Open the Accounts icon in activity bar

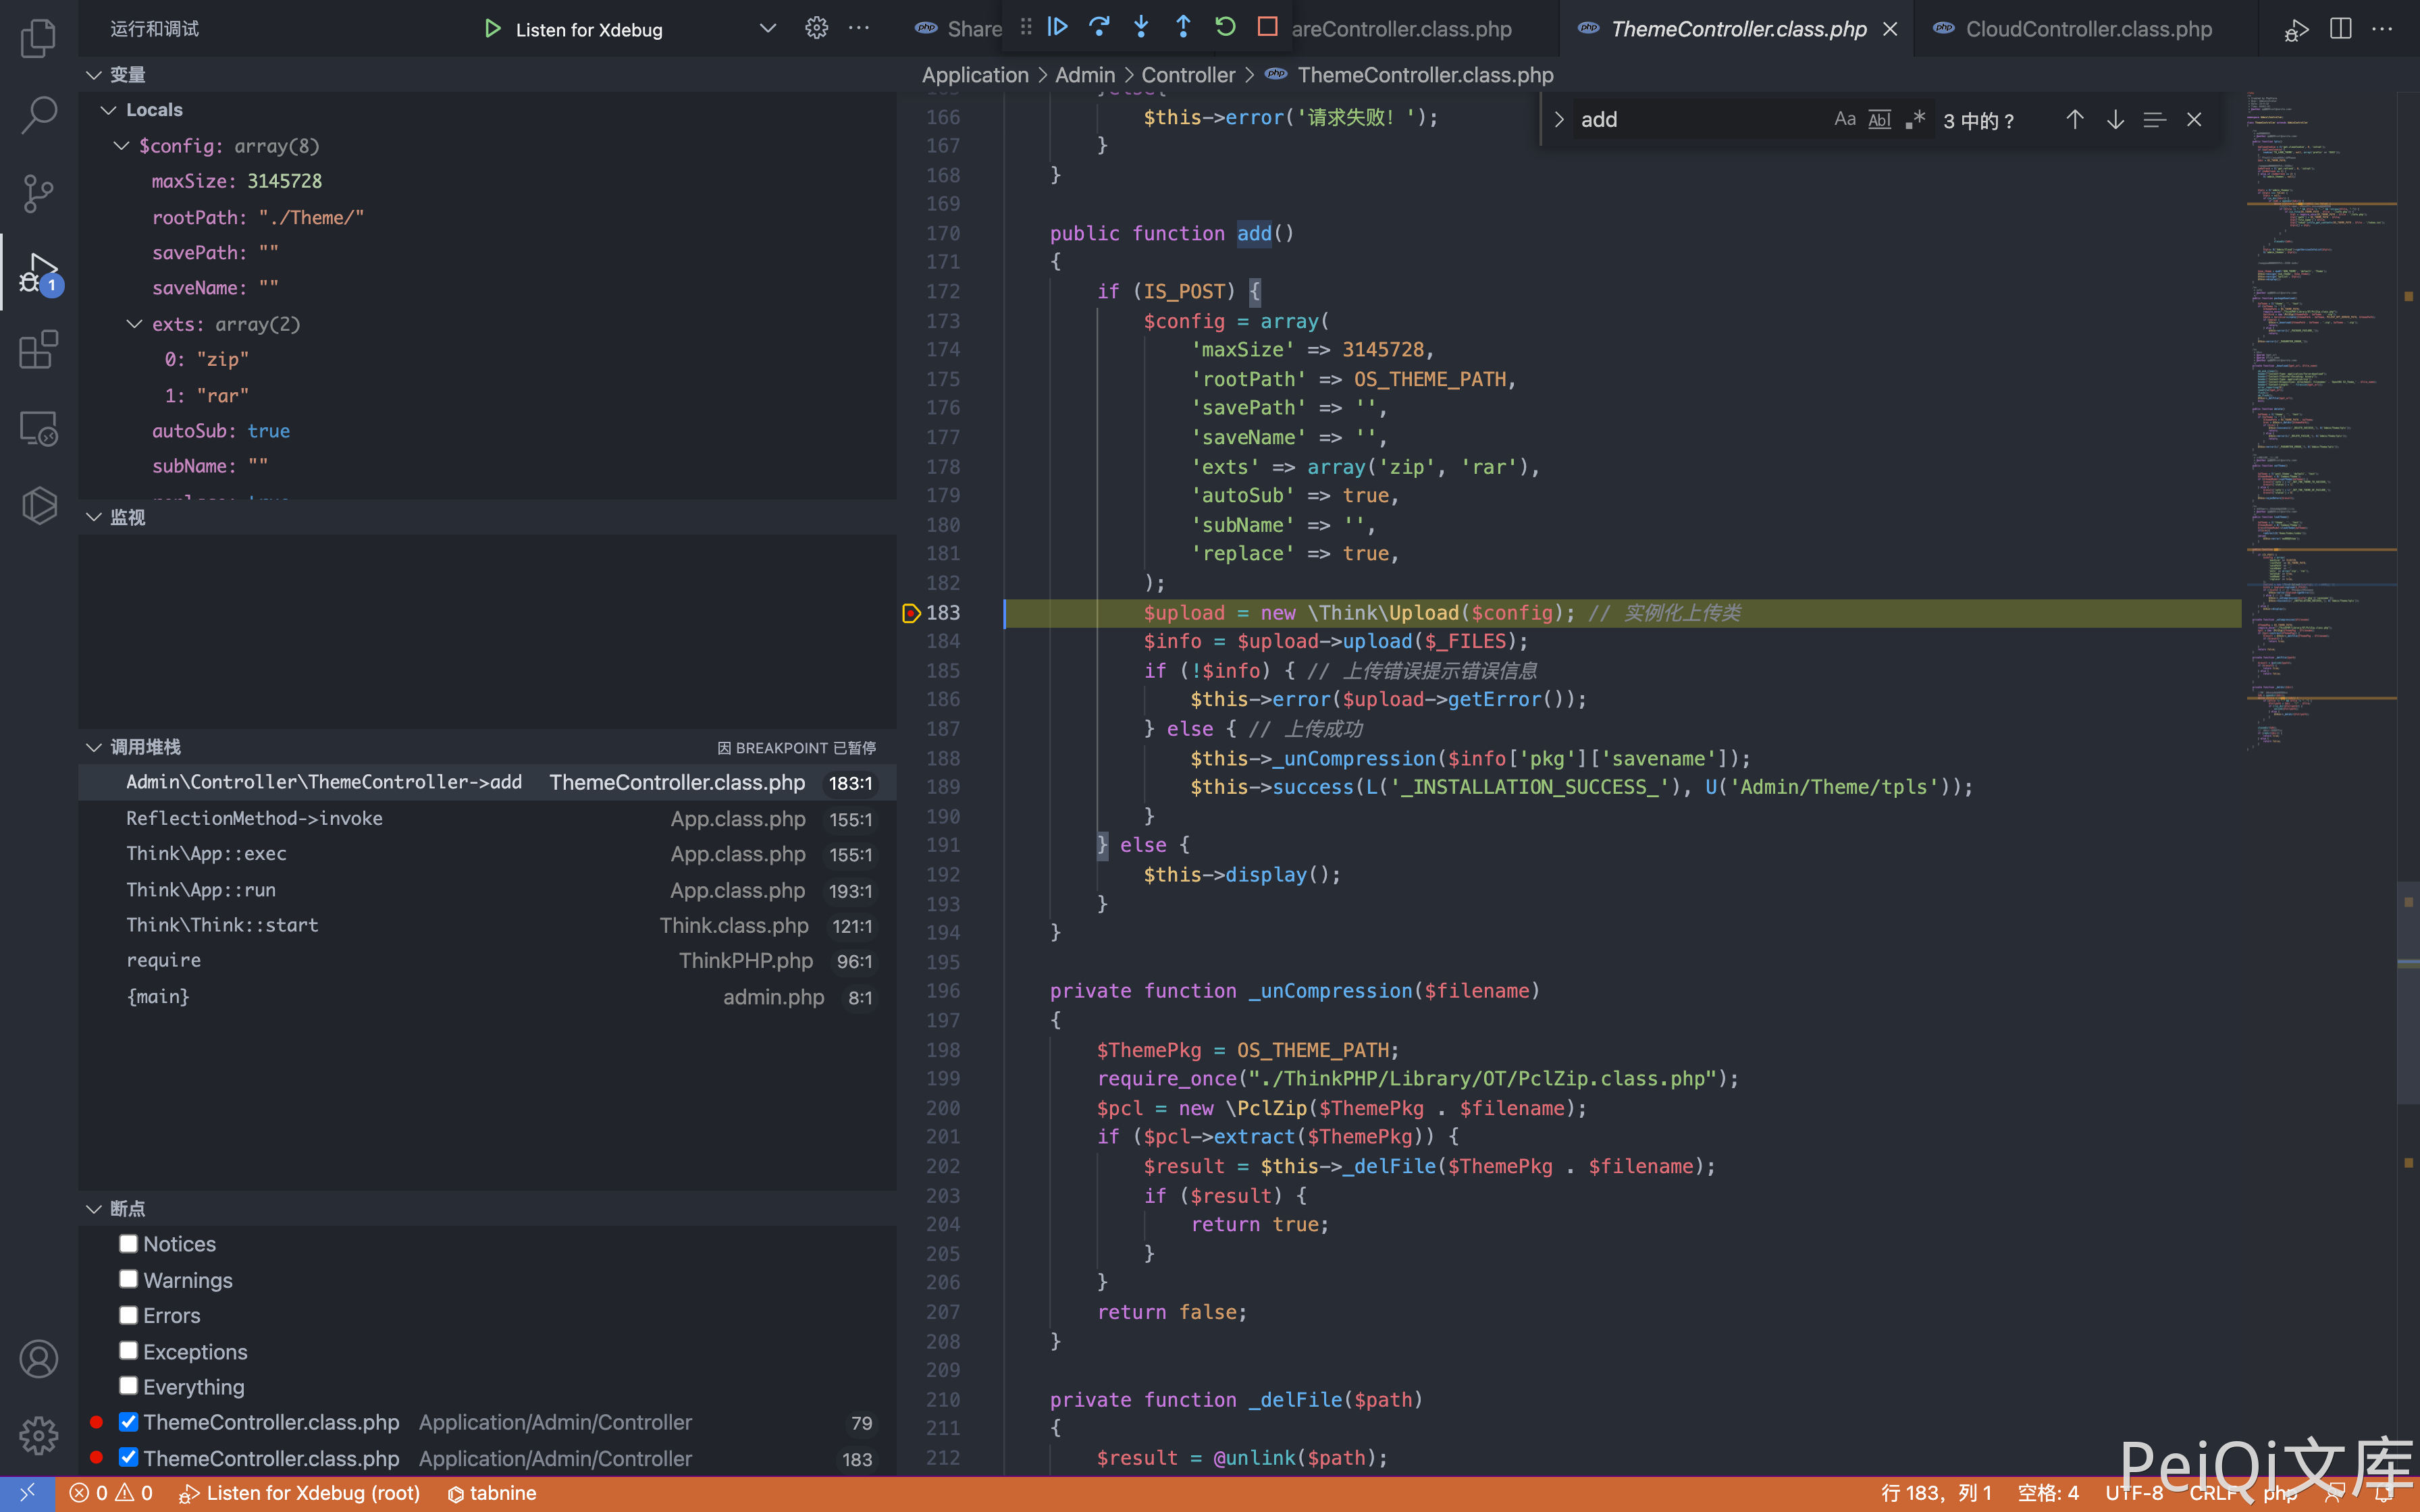38,1359
